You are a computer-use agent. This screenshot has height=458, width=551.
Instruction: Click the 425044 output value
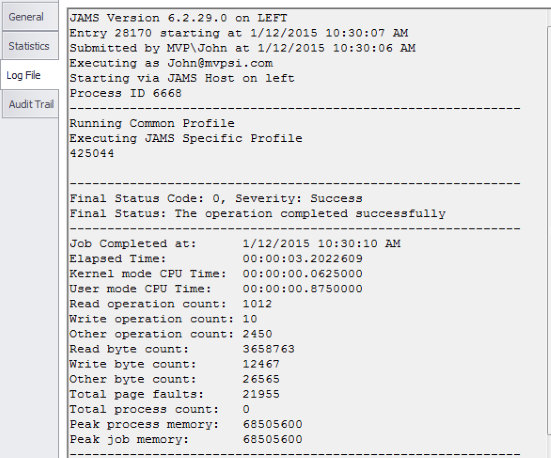click(x=92, y=154)
